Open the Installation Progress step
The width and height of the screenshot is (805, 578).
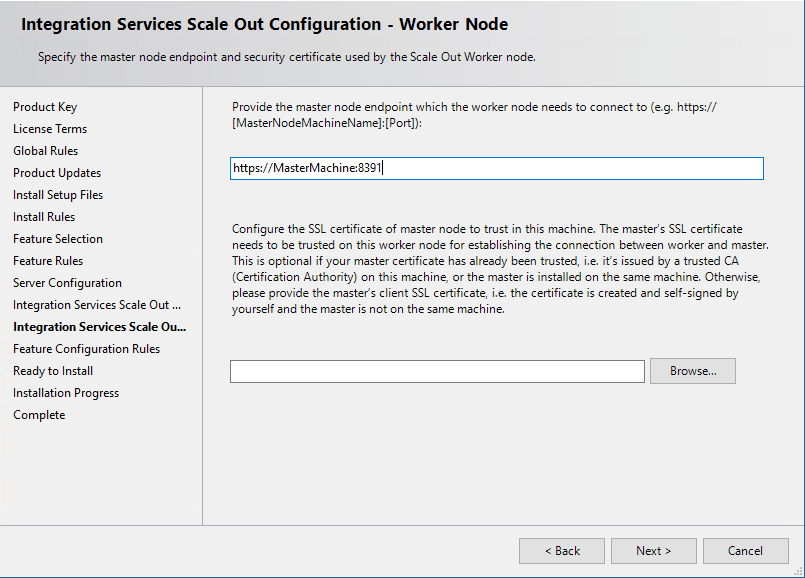65,392
